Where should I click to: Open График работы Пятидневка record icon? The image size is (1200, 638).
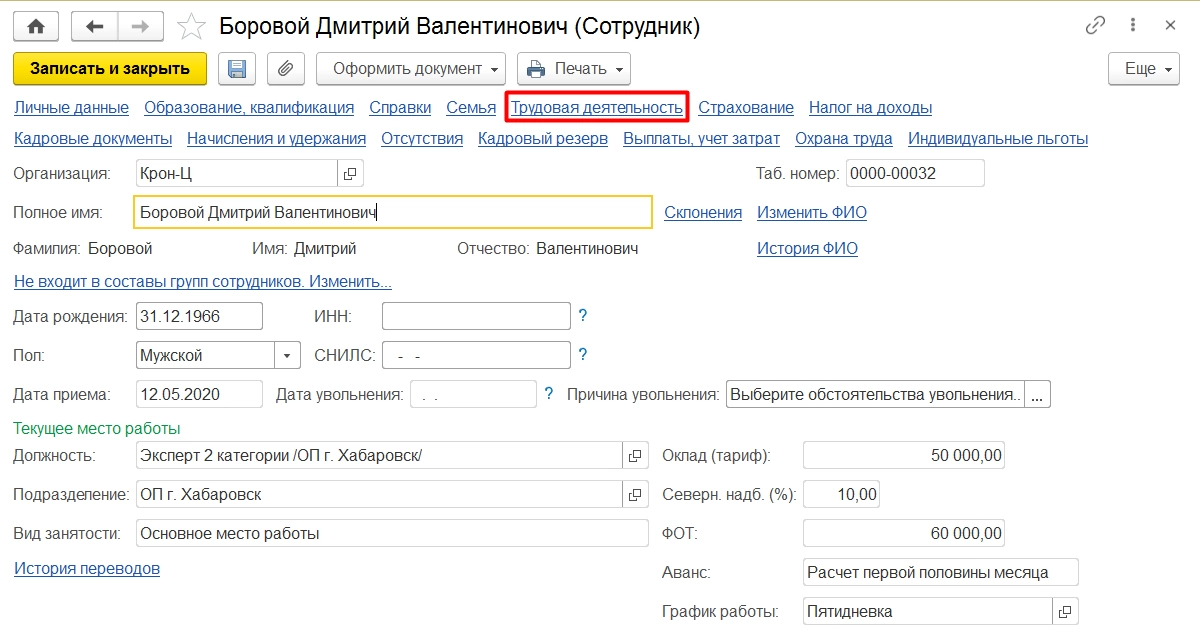(x=1066, y=611)
